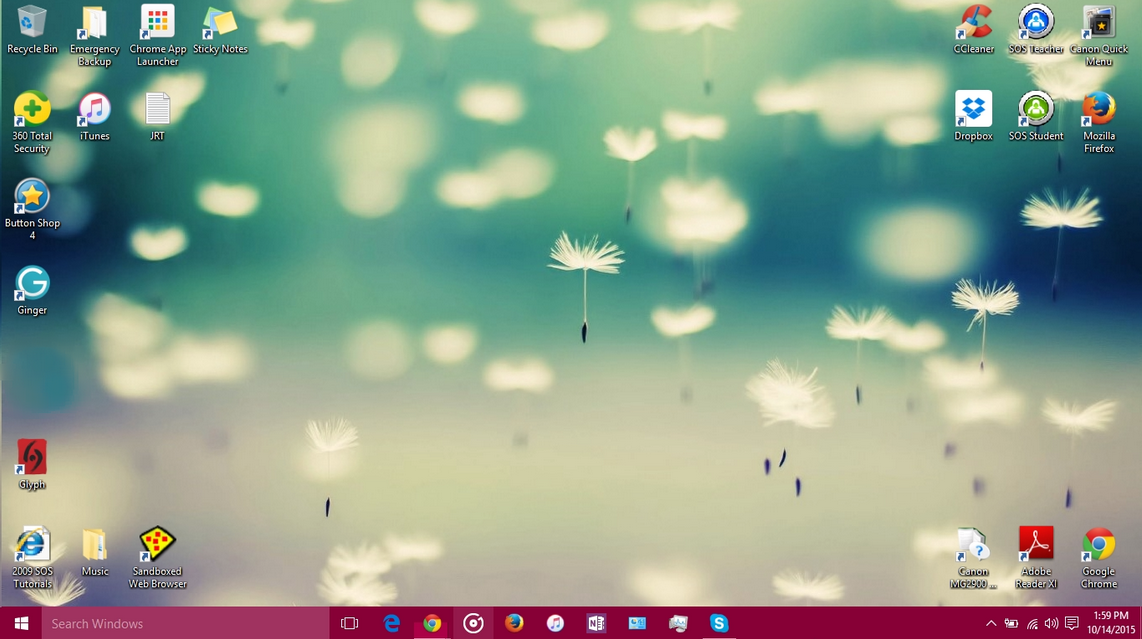Select the SOS Student shortcut
Viewport: 1142px width, 639px height.
coord(1036,117)
